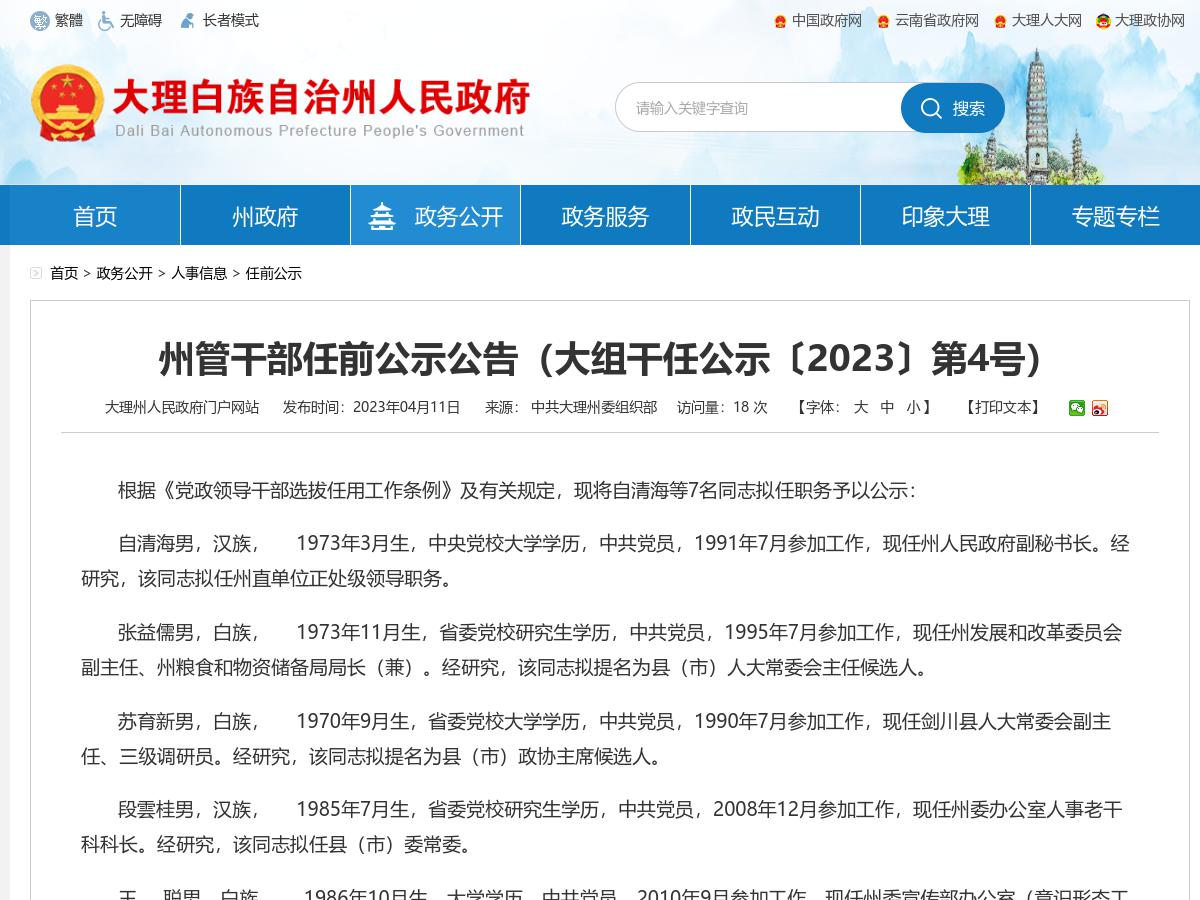Image resolution: width=1200 pixels, height=900 pixels.
Task: Enable 长者模式 elder mode
Action: (x=186, y=20)
